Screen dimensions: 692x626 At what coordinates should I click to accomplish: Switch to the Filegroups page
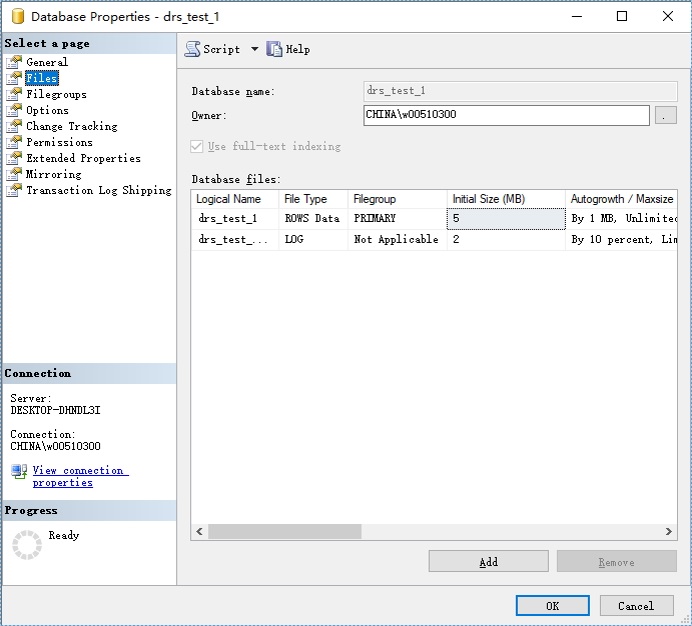tap(56, 94)
